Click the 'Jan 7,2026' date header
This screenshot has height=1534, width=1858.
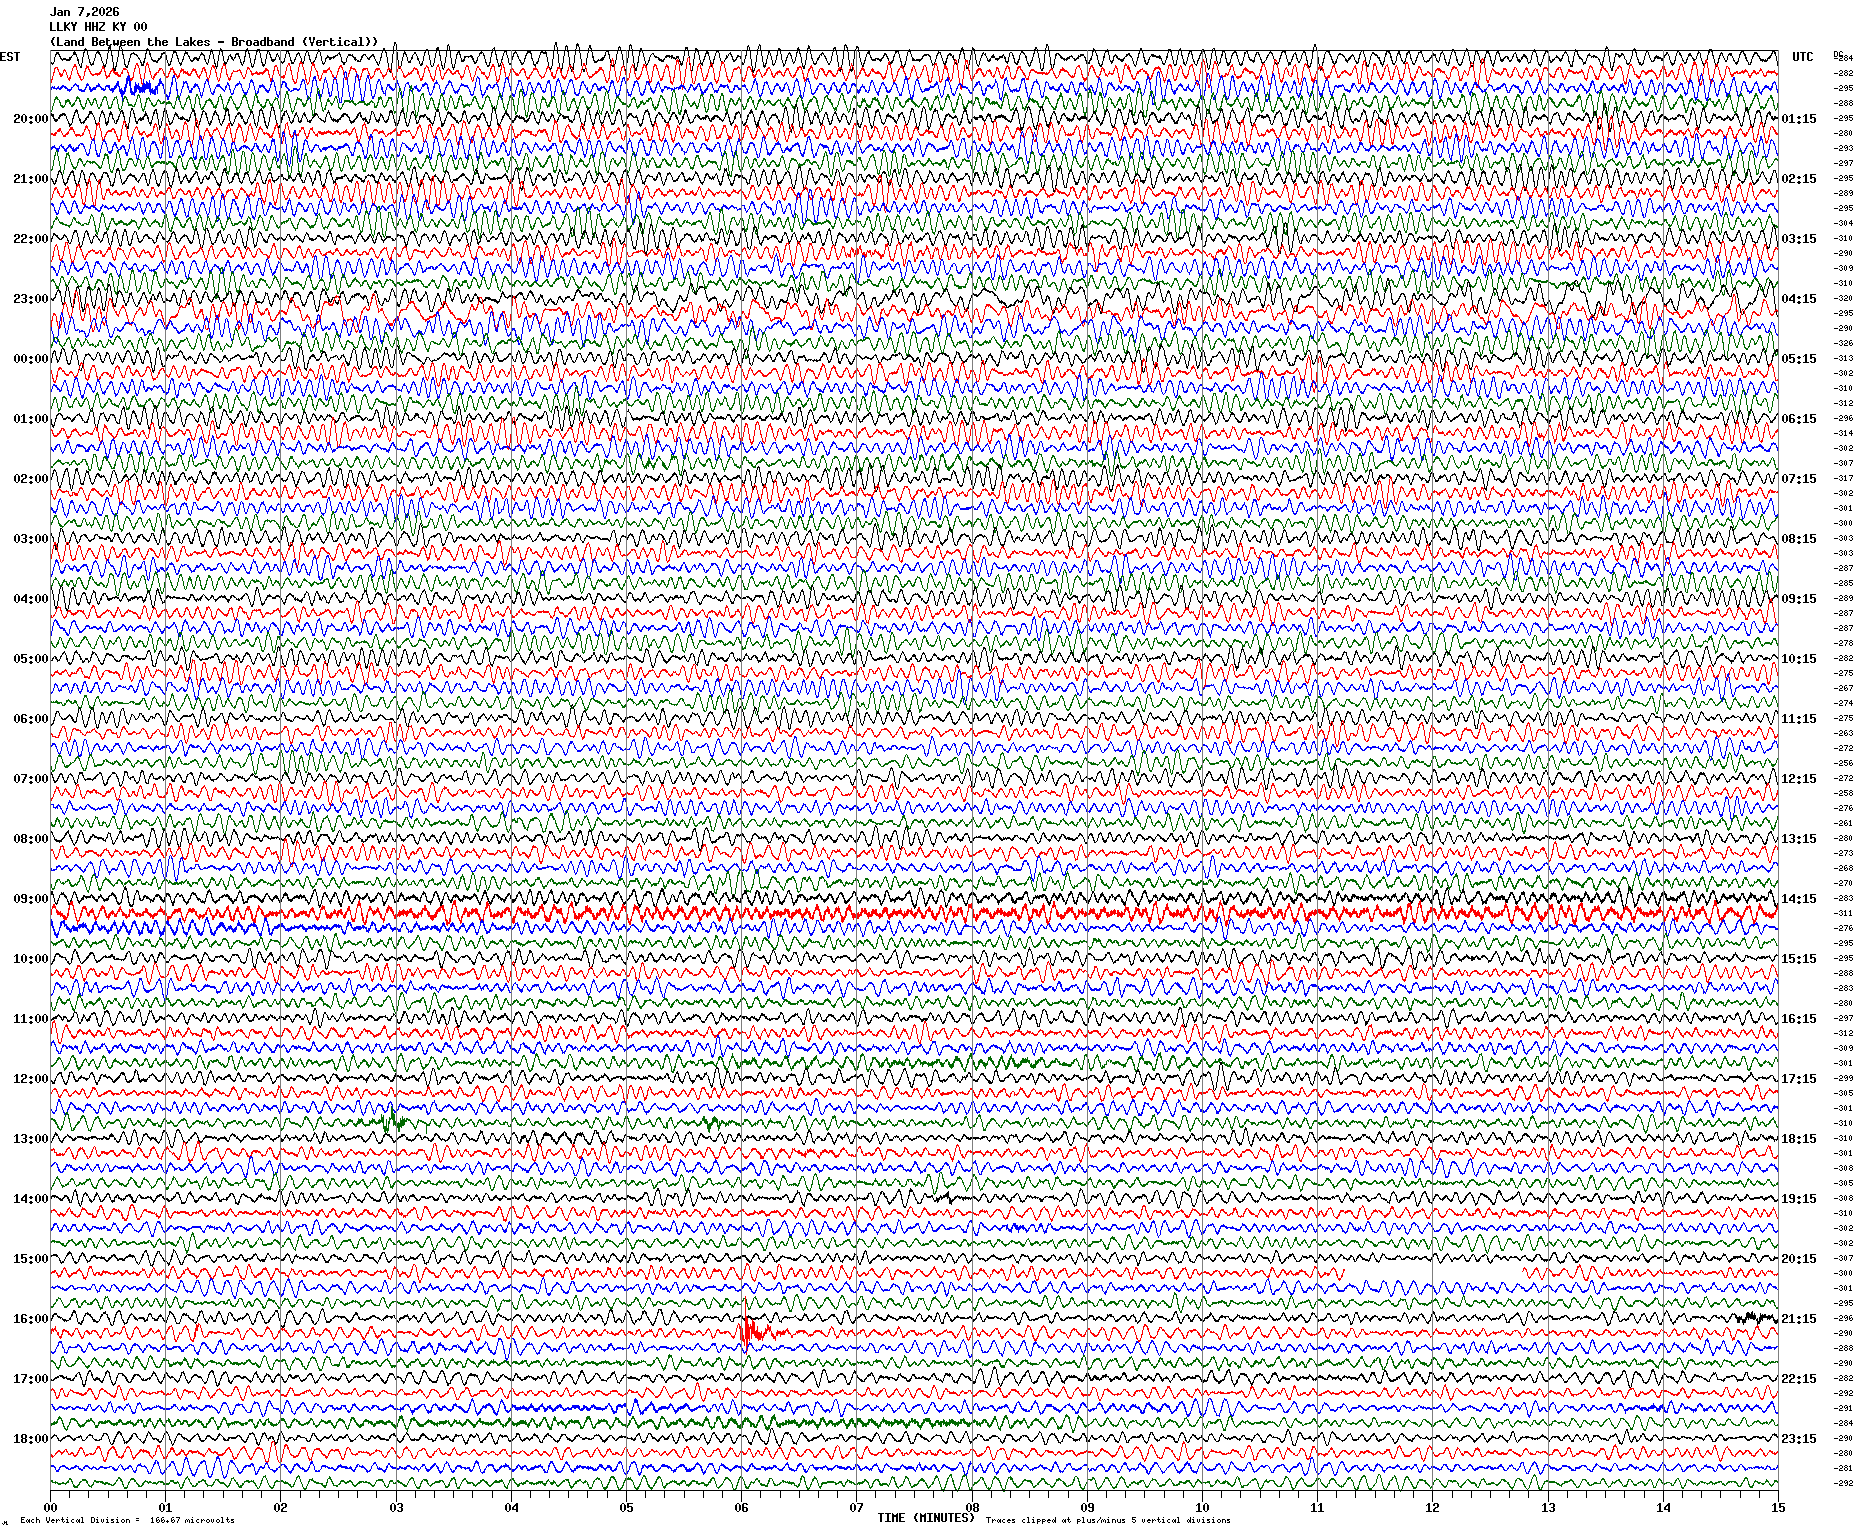coord(85,12)
